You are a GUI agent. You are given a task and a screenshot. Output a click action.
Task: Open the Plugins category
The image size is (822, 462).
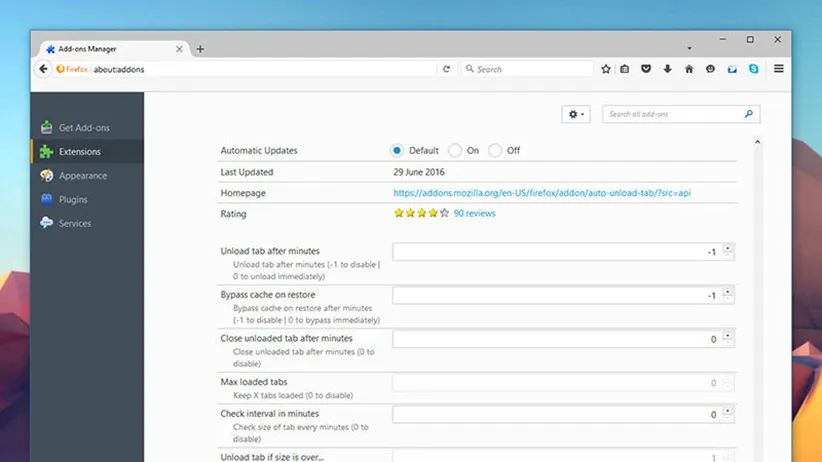pos(73,200)
